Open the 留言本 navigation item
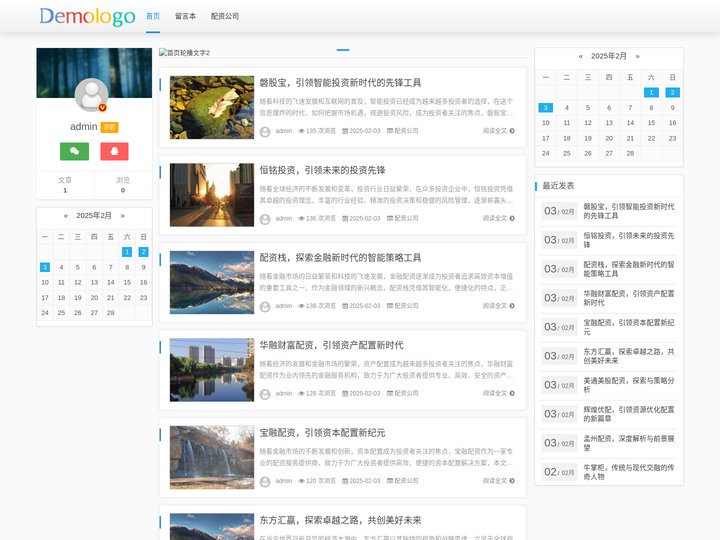 tap(185, 16)
